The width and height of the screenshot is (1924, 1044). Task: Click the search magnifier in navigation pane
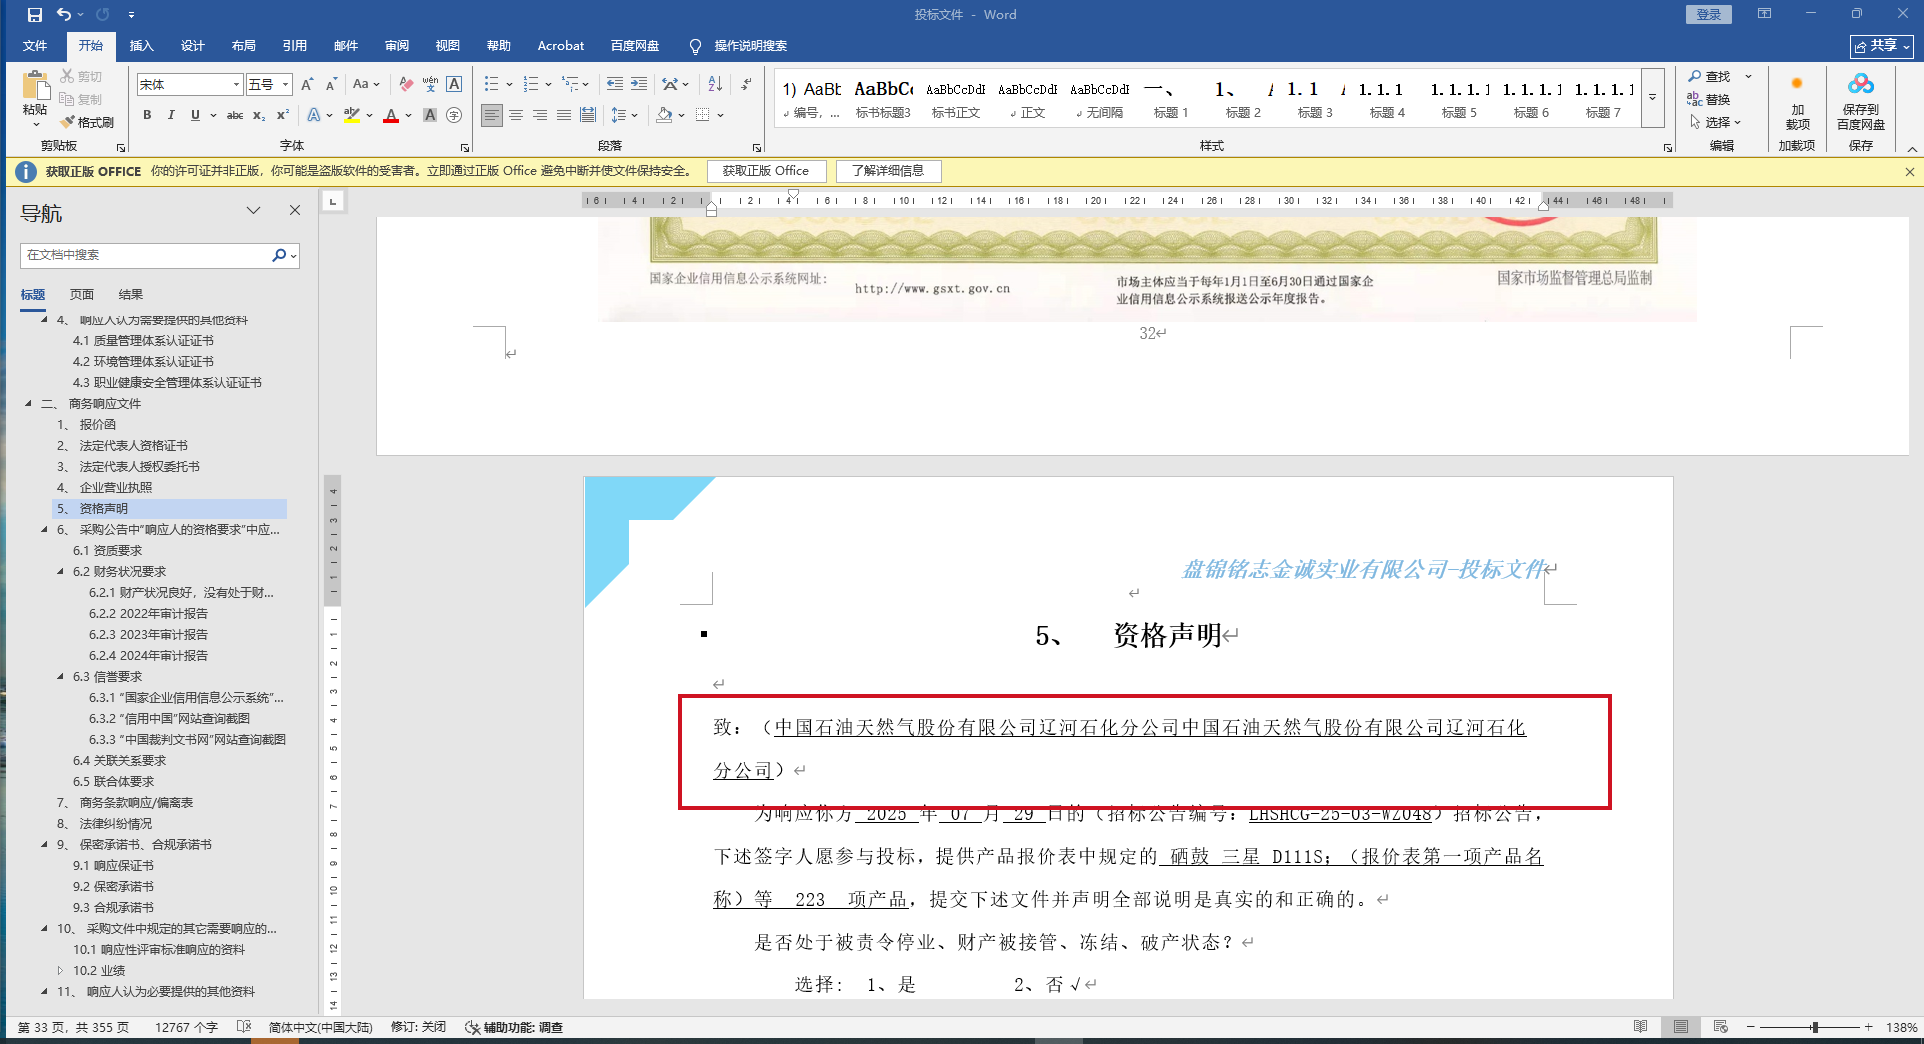tap(279, 255)
